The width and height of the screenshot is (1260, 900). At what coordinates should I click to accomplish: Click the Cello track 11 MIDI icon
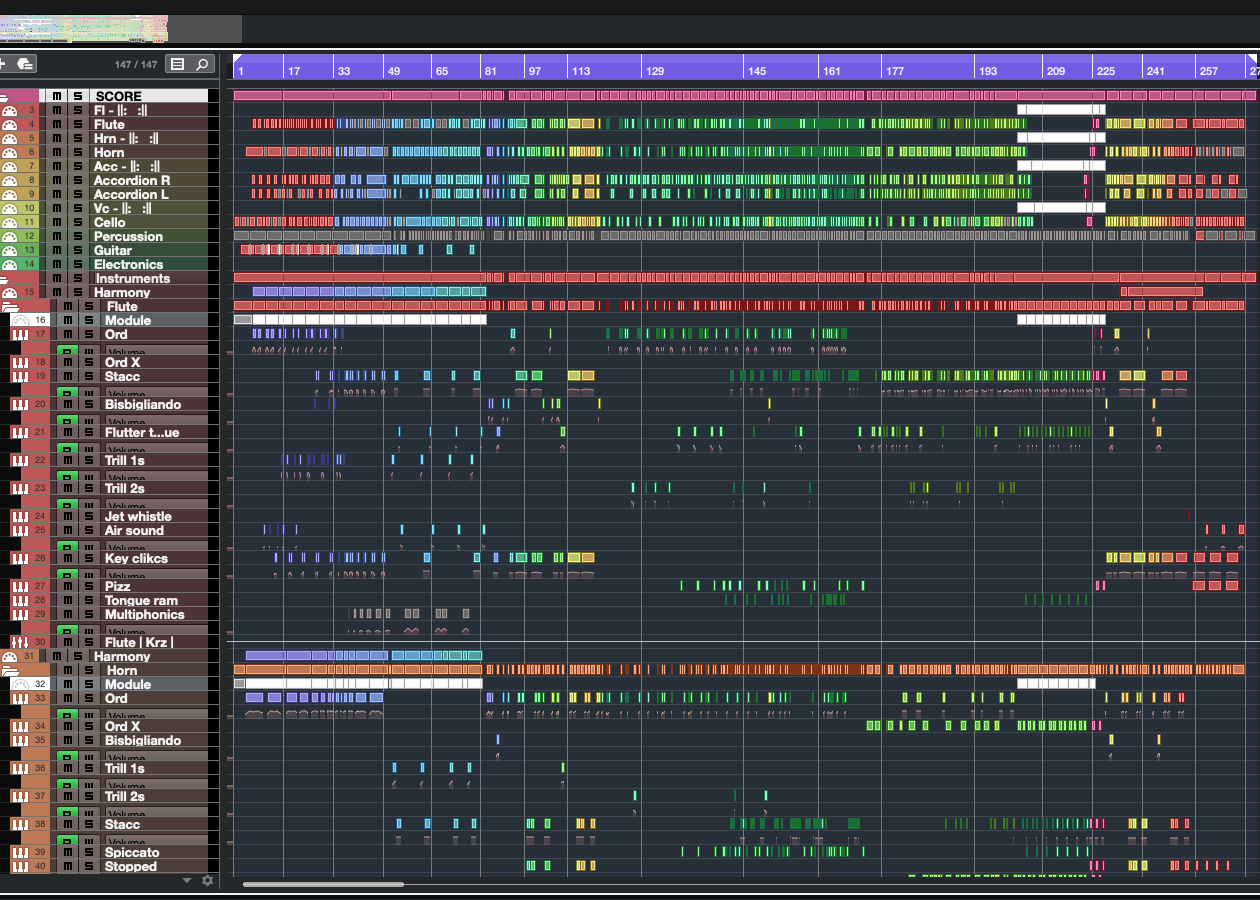tap(10, 223)
